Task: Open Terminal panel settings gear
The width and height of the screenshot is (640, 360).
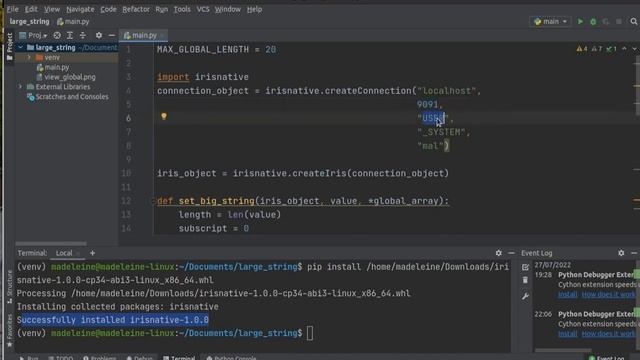Action: point(498,253)
